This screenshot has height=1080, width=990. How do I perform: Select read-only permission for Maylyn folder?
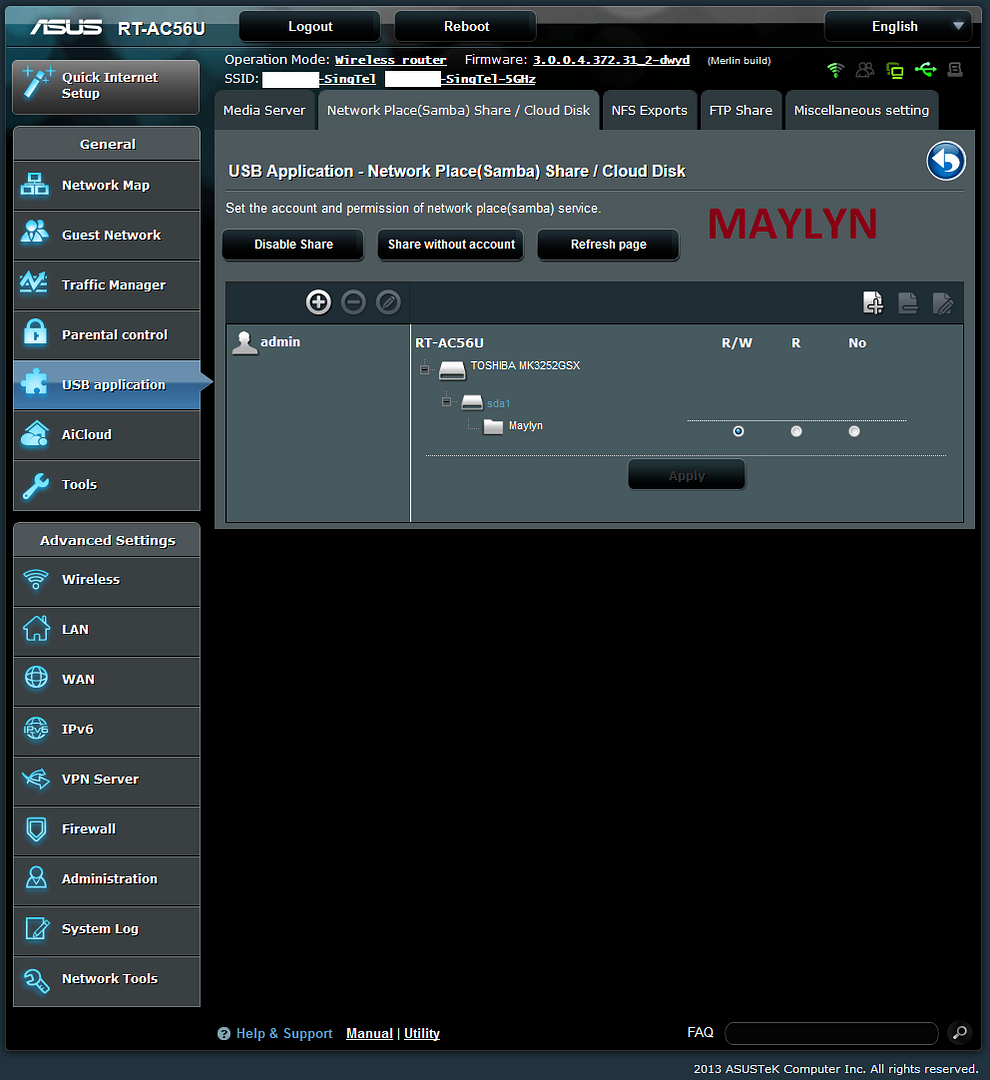pos(796,432)
